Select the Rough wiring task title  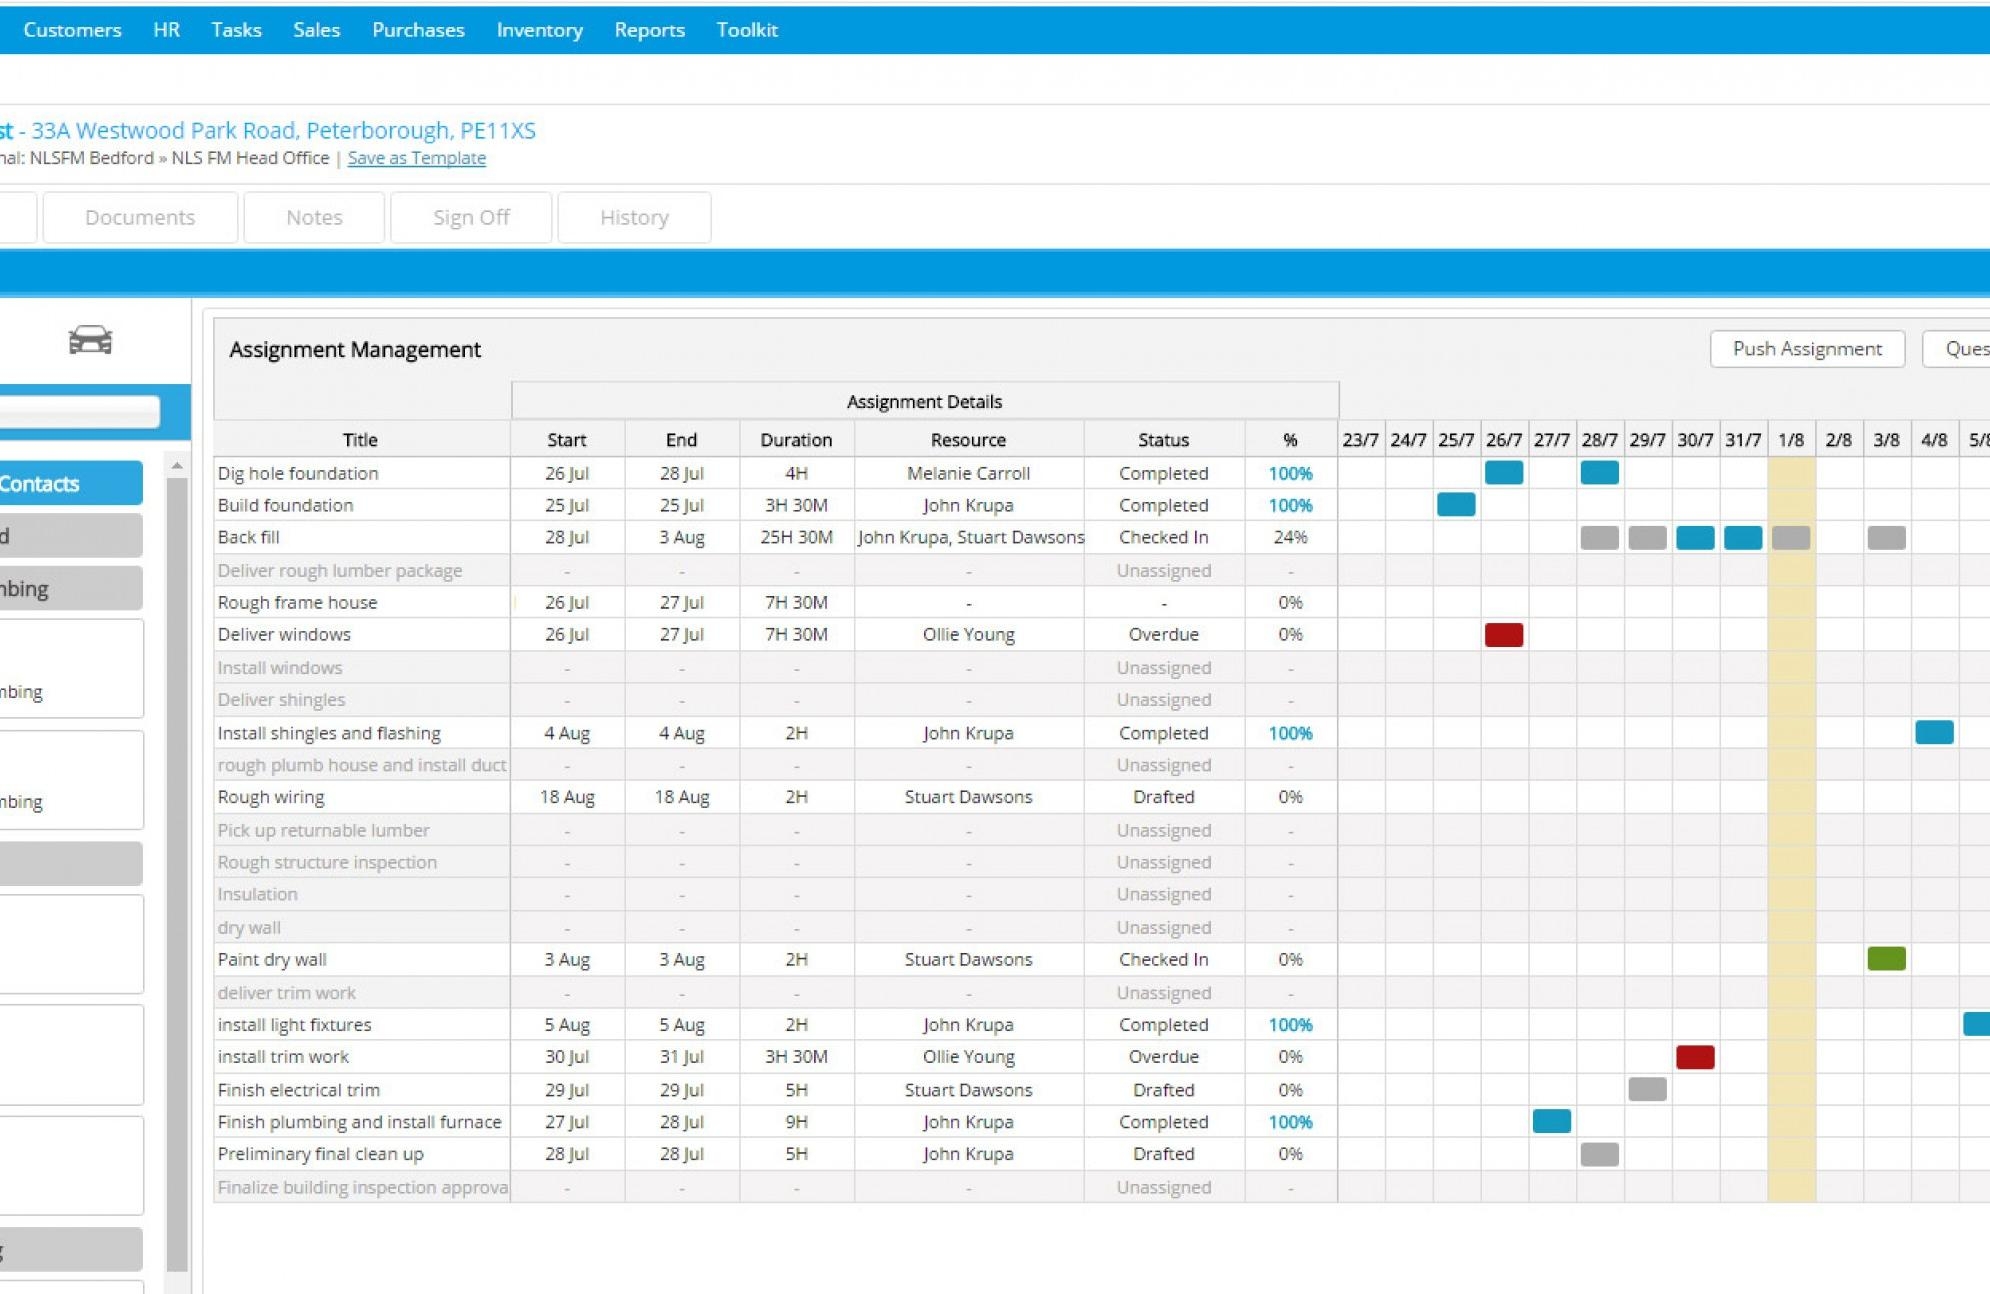[271, 796]
